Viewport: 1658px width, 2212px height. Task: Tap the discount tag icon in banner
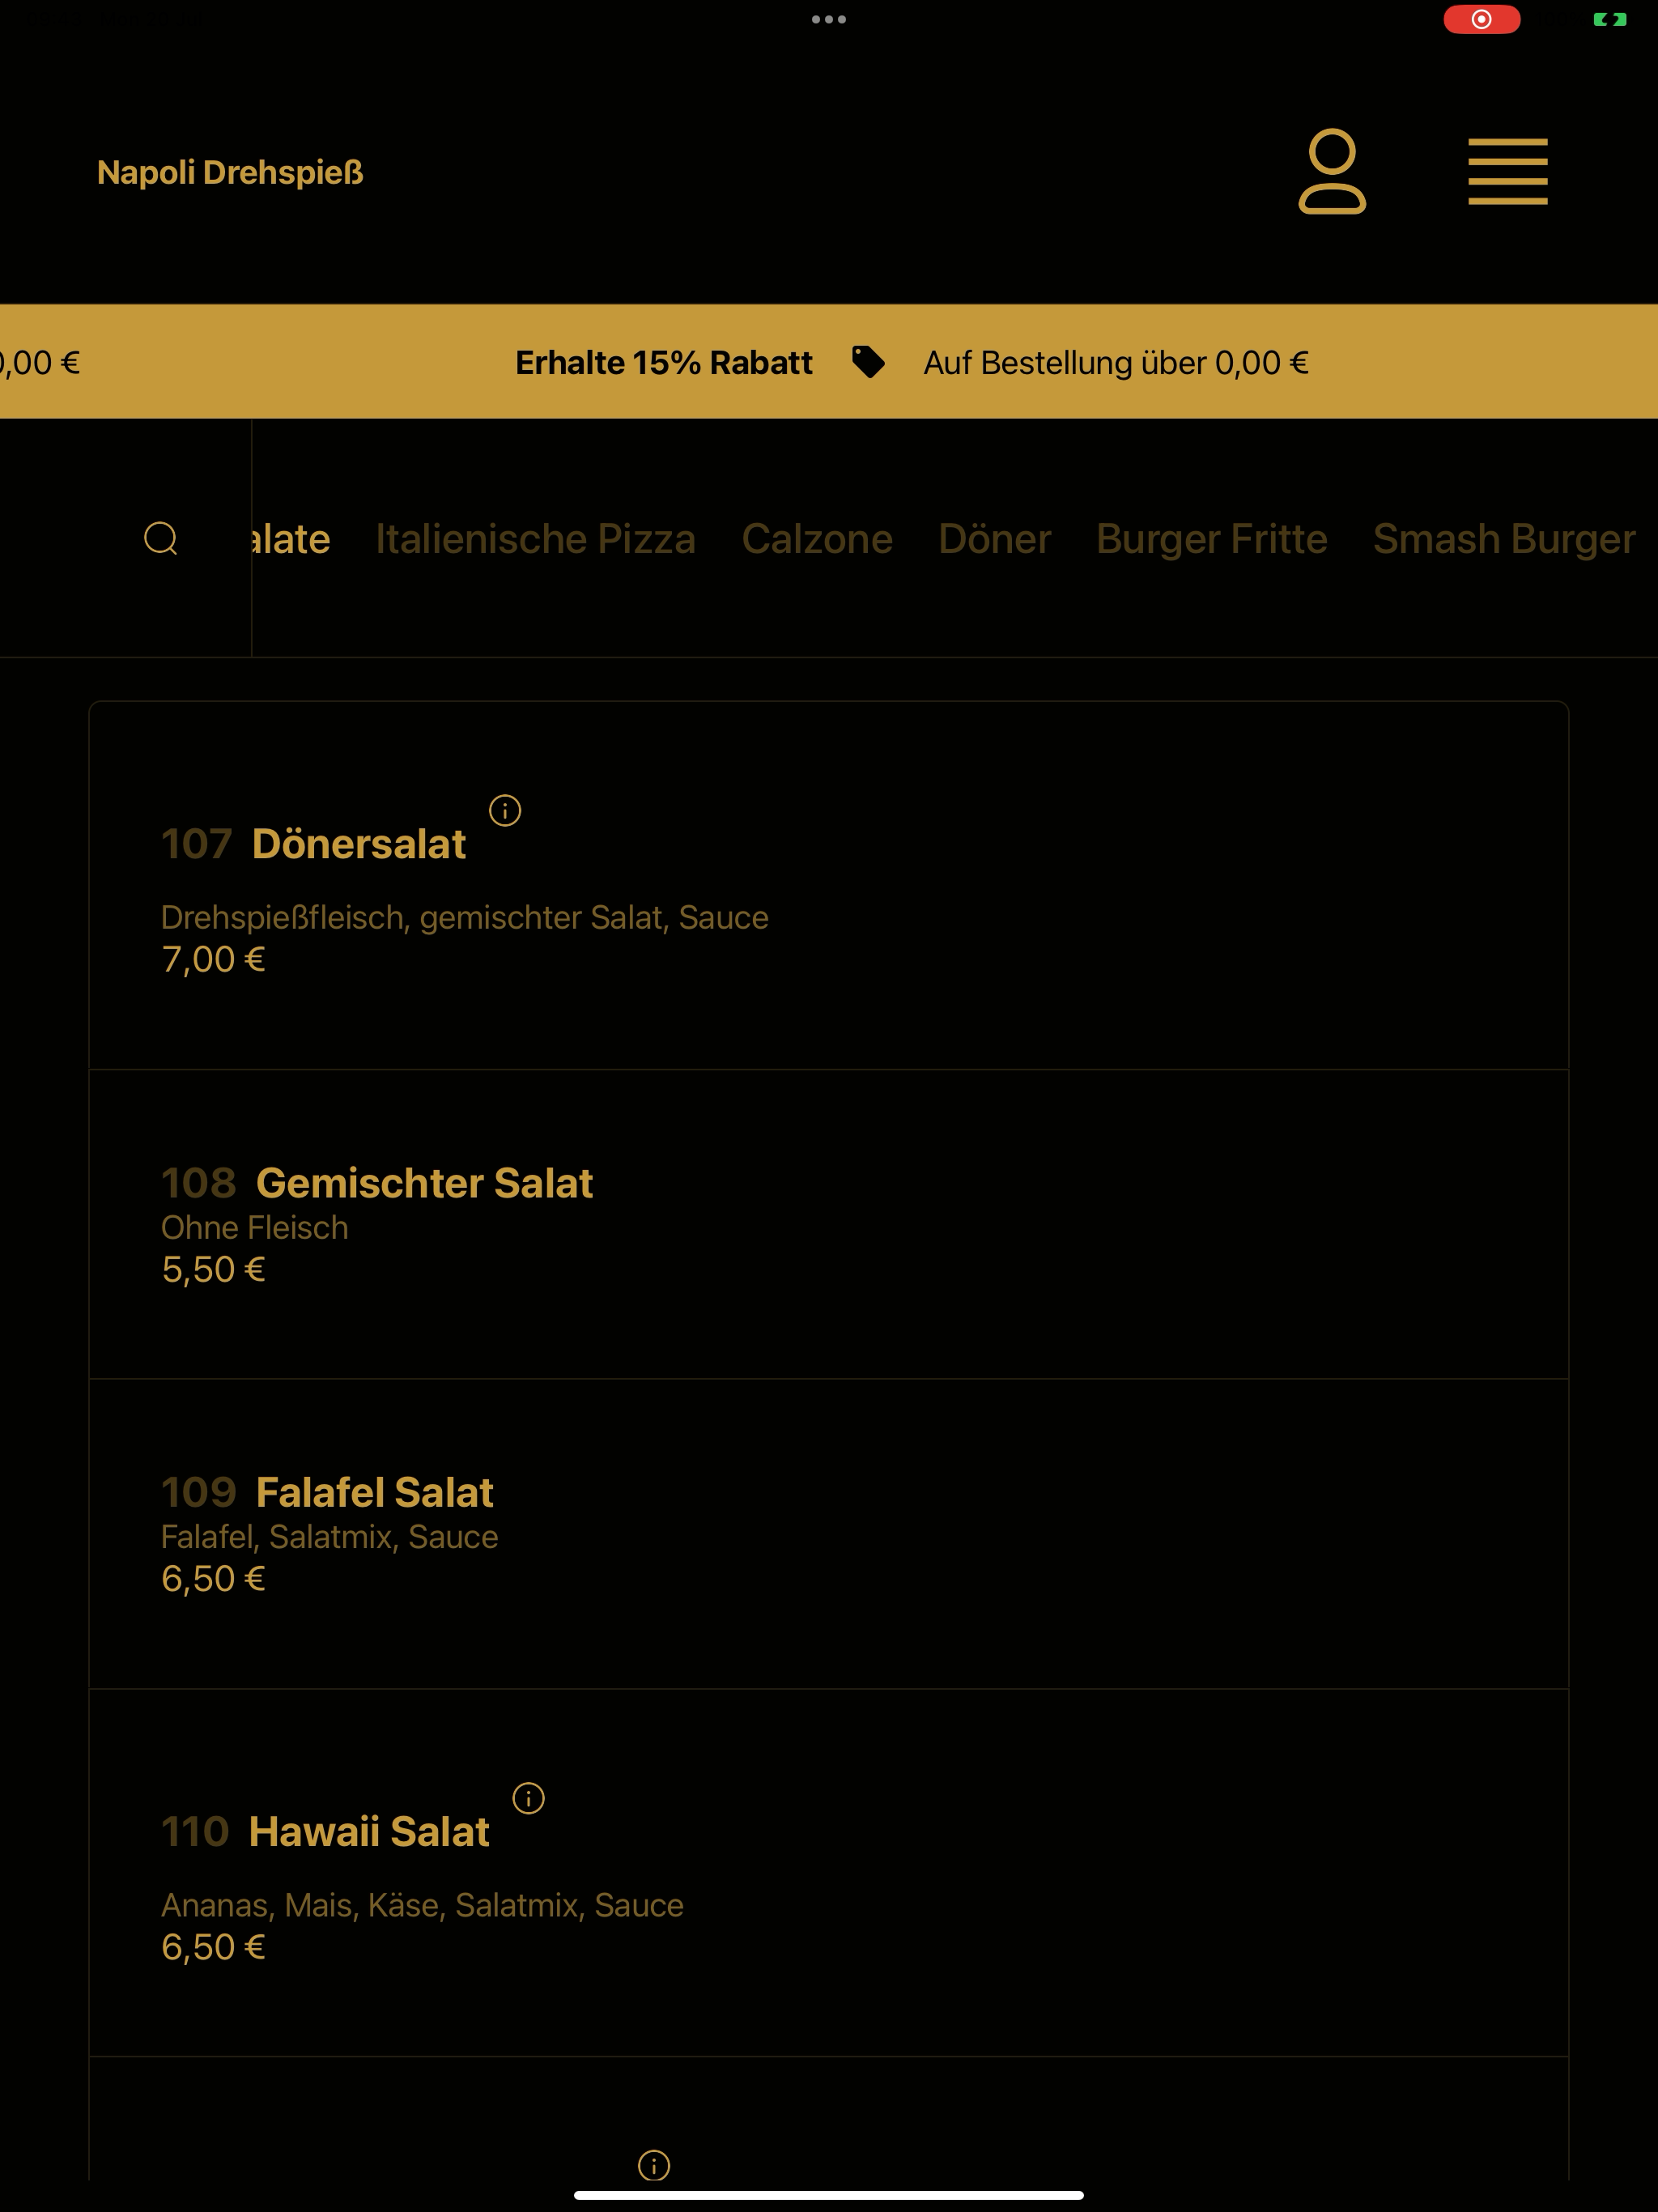coord(868,362)
